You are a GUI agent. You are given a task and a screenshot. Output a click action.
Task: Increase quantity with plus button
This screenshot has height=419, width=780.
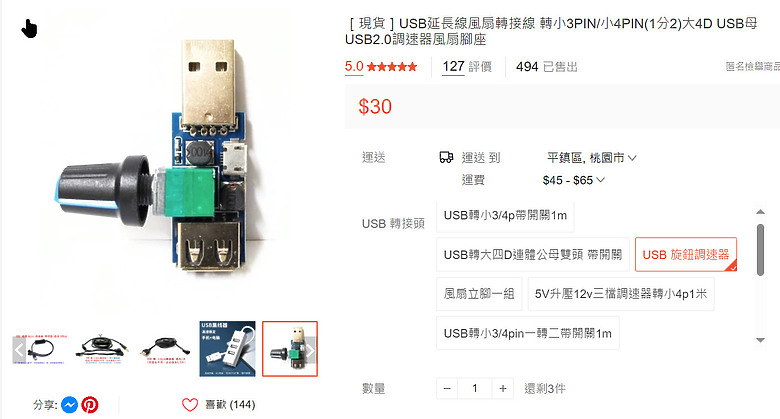503,389
